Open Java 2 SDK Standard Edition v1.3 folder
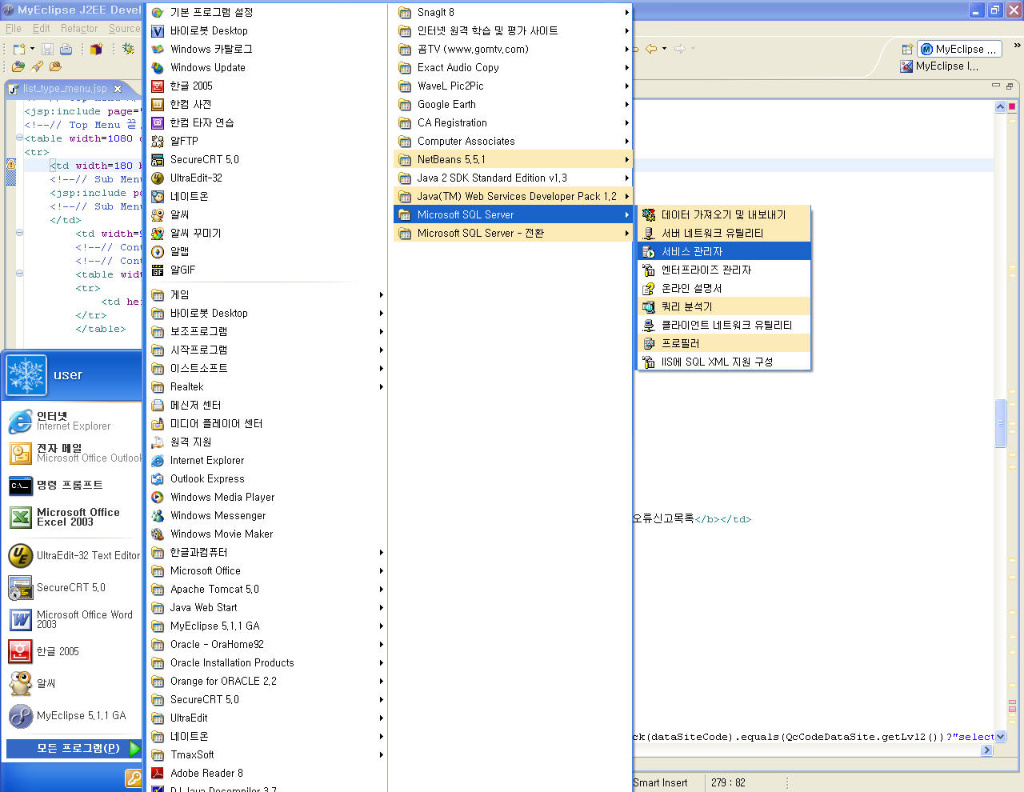The width and height of the screenshot is (1024, 792). pyautogui.click(x=513, y=178)
